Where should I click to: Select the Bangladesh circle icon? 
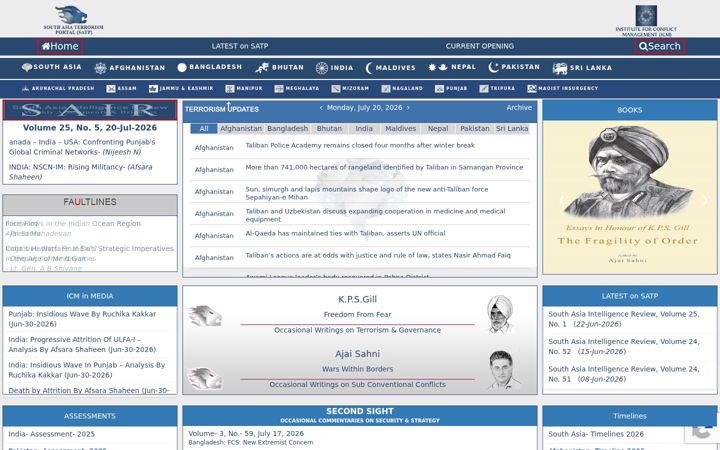click(182, 68)
